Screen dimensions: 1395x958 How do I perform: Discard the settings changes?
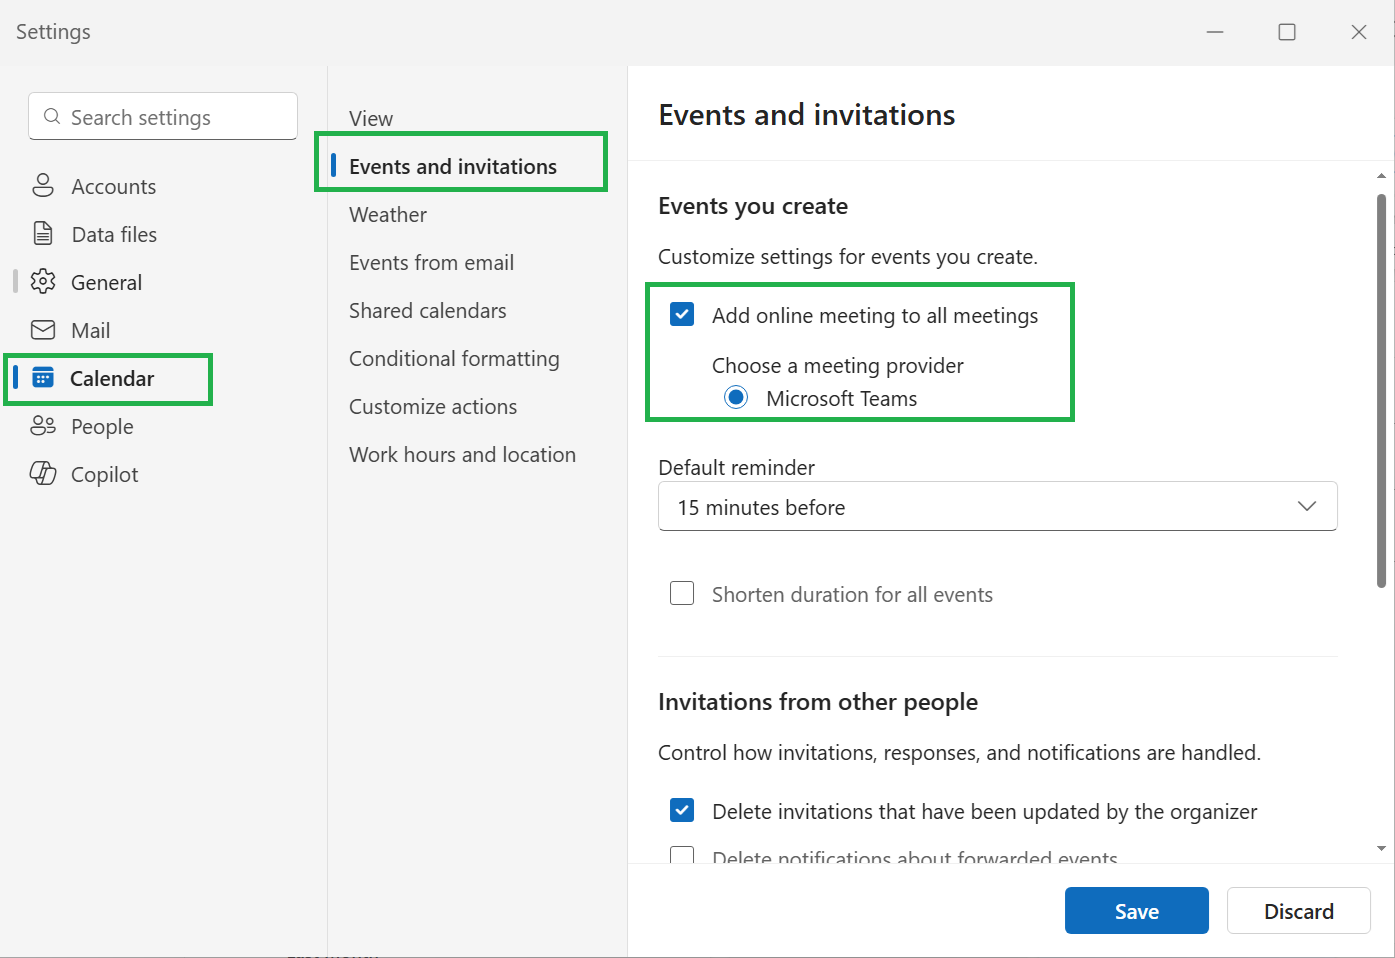(x=1299, y=911)
